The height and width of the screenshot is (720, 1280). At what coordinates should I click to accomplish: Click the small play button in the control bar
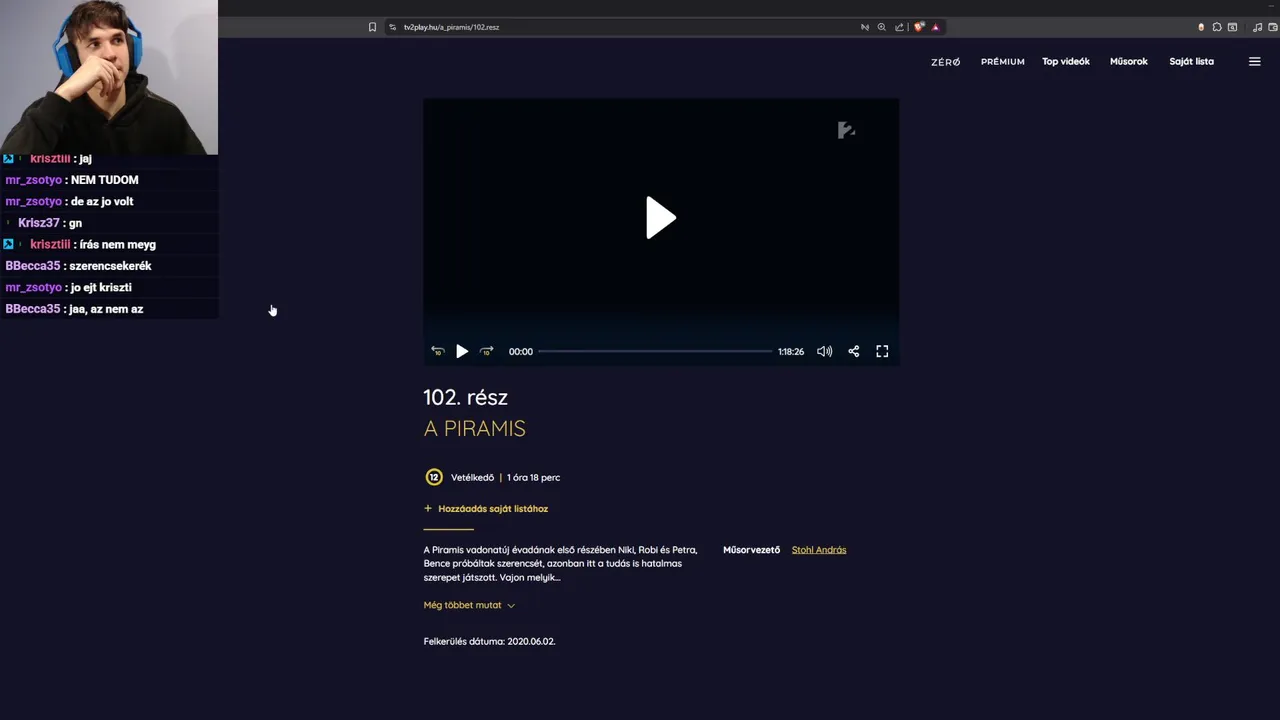point(462,351)
